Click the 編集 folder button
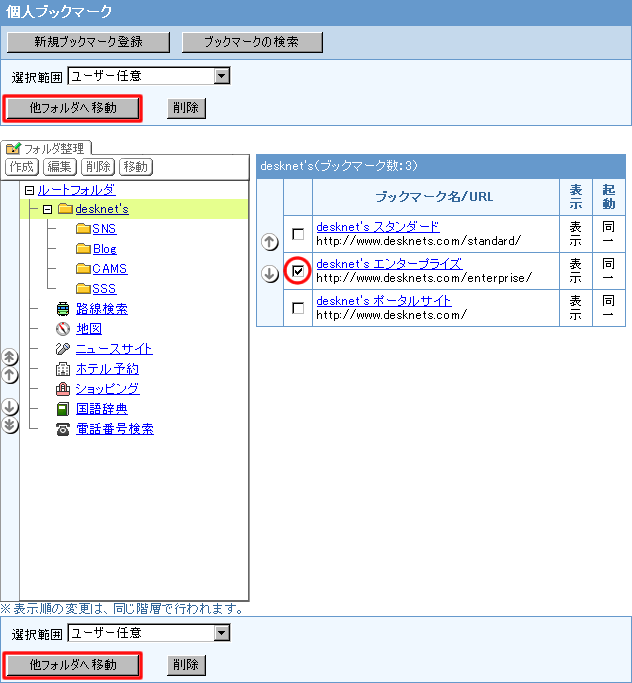The width and height of the screenshot is (632, 683). pyautogui.click(x=60, y=167)
